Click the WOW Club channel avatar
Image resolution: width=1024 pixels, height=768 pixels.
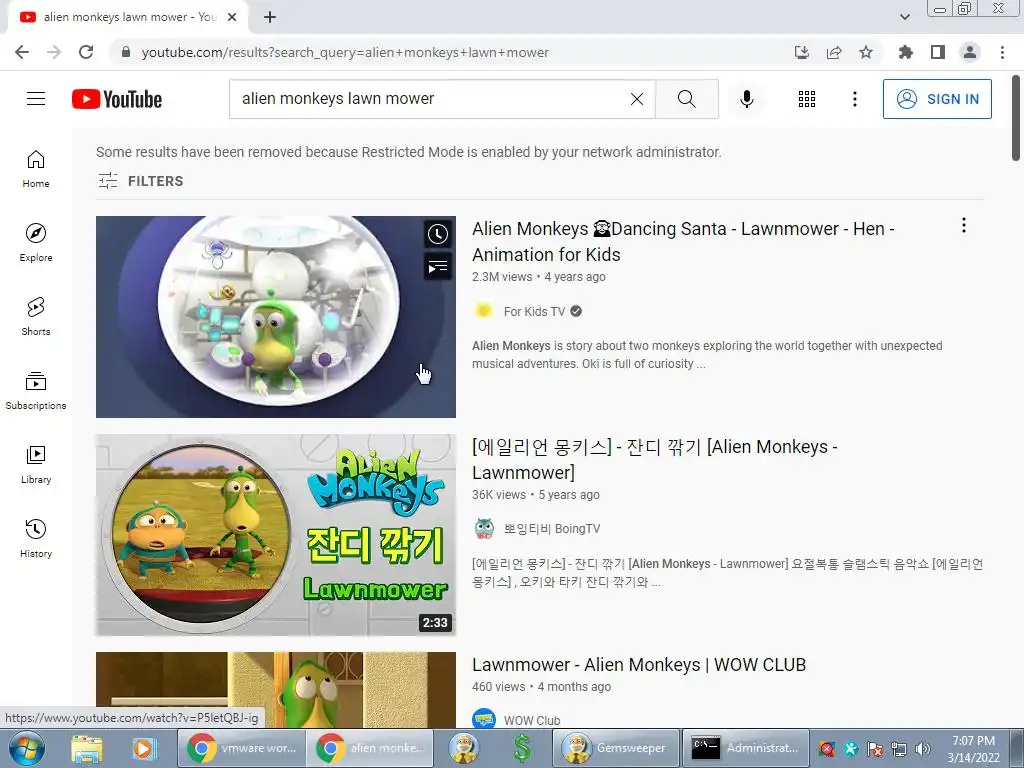click(x=483, y=719)
